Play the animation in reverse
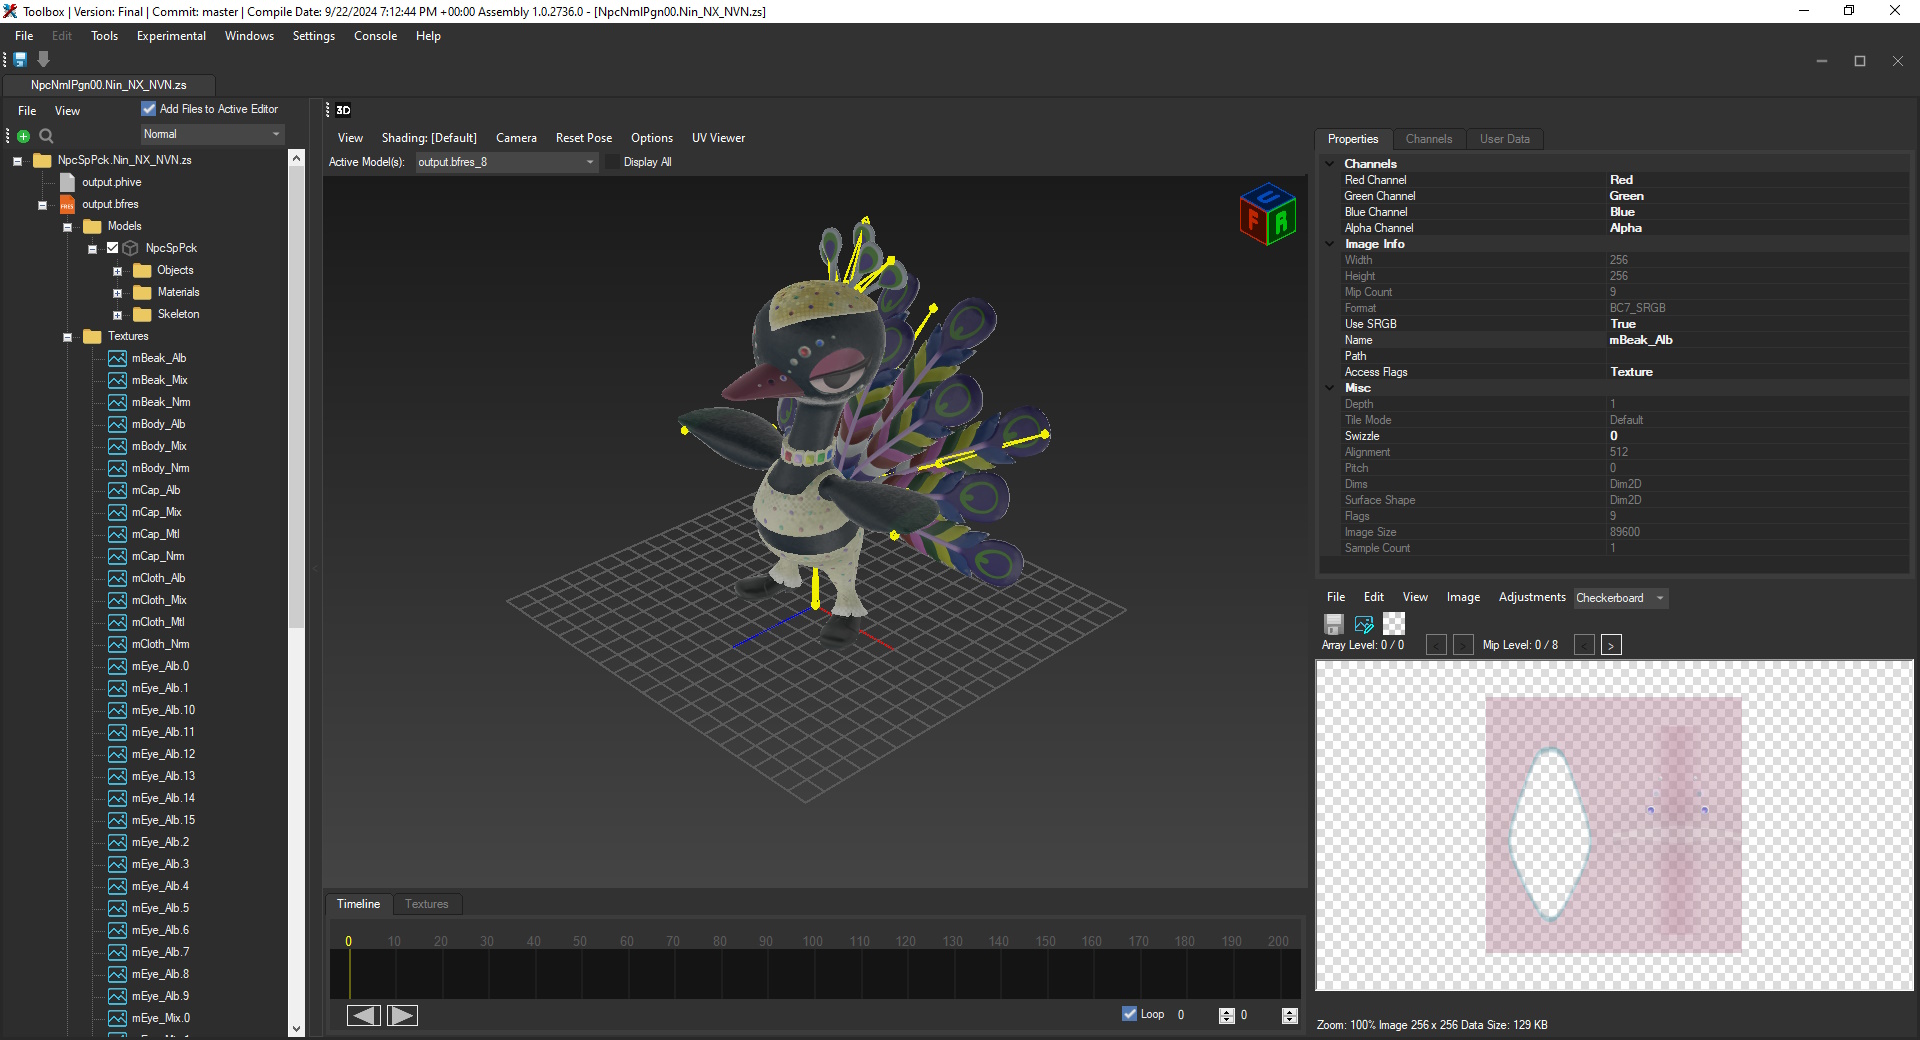 [x=363, y=1015]
